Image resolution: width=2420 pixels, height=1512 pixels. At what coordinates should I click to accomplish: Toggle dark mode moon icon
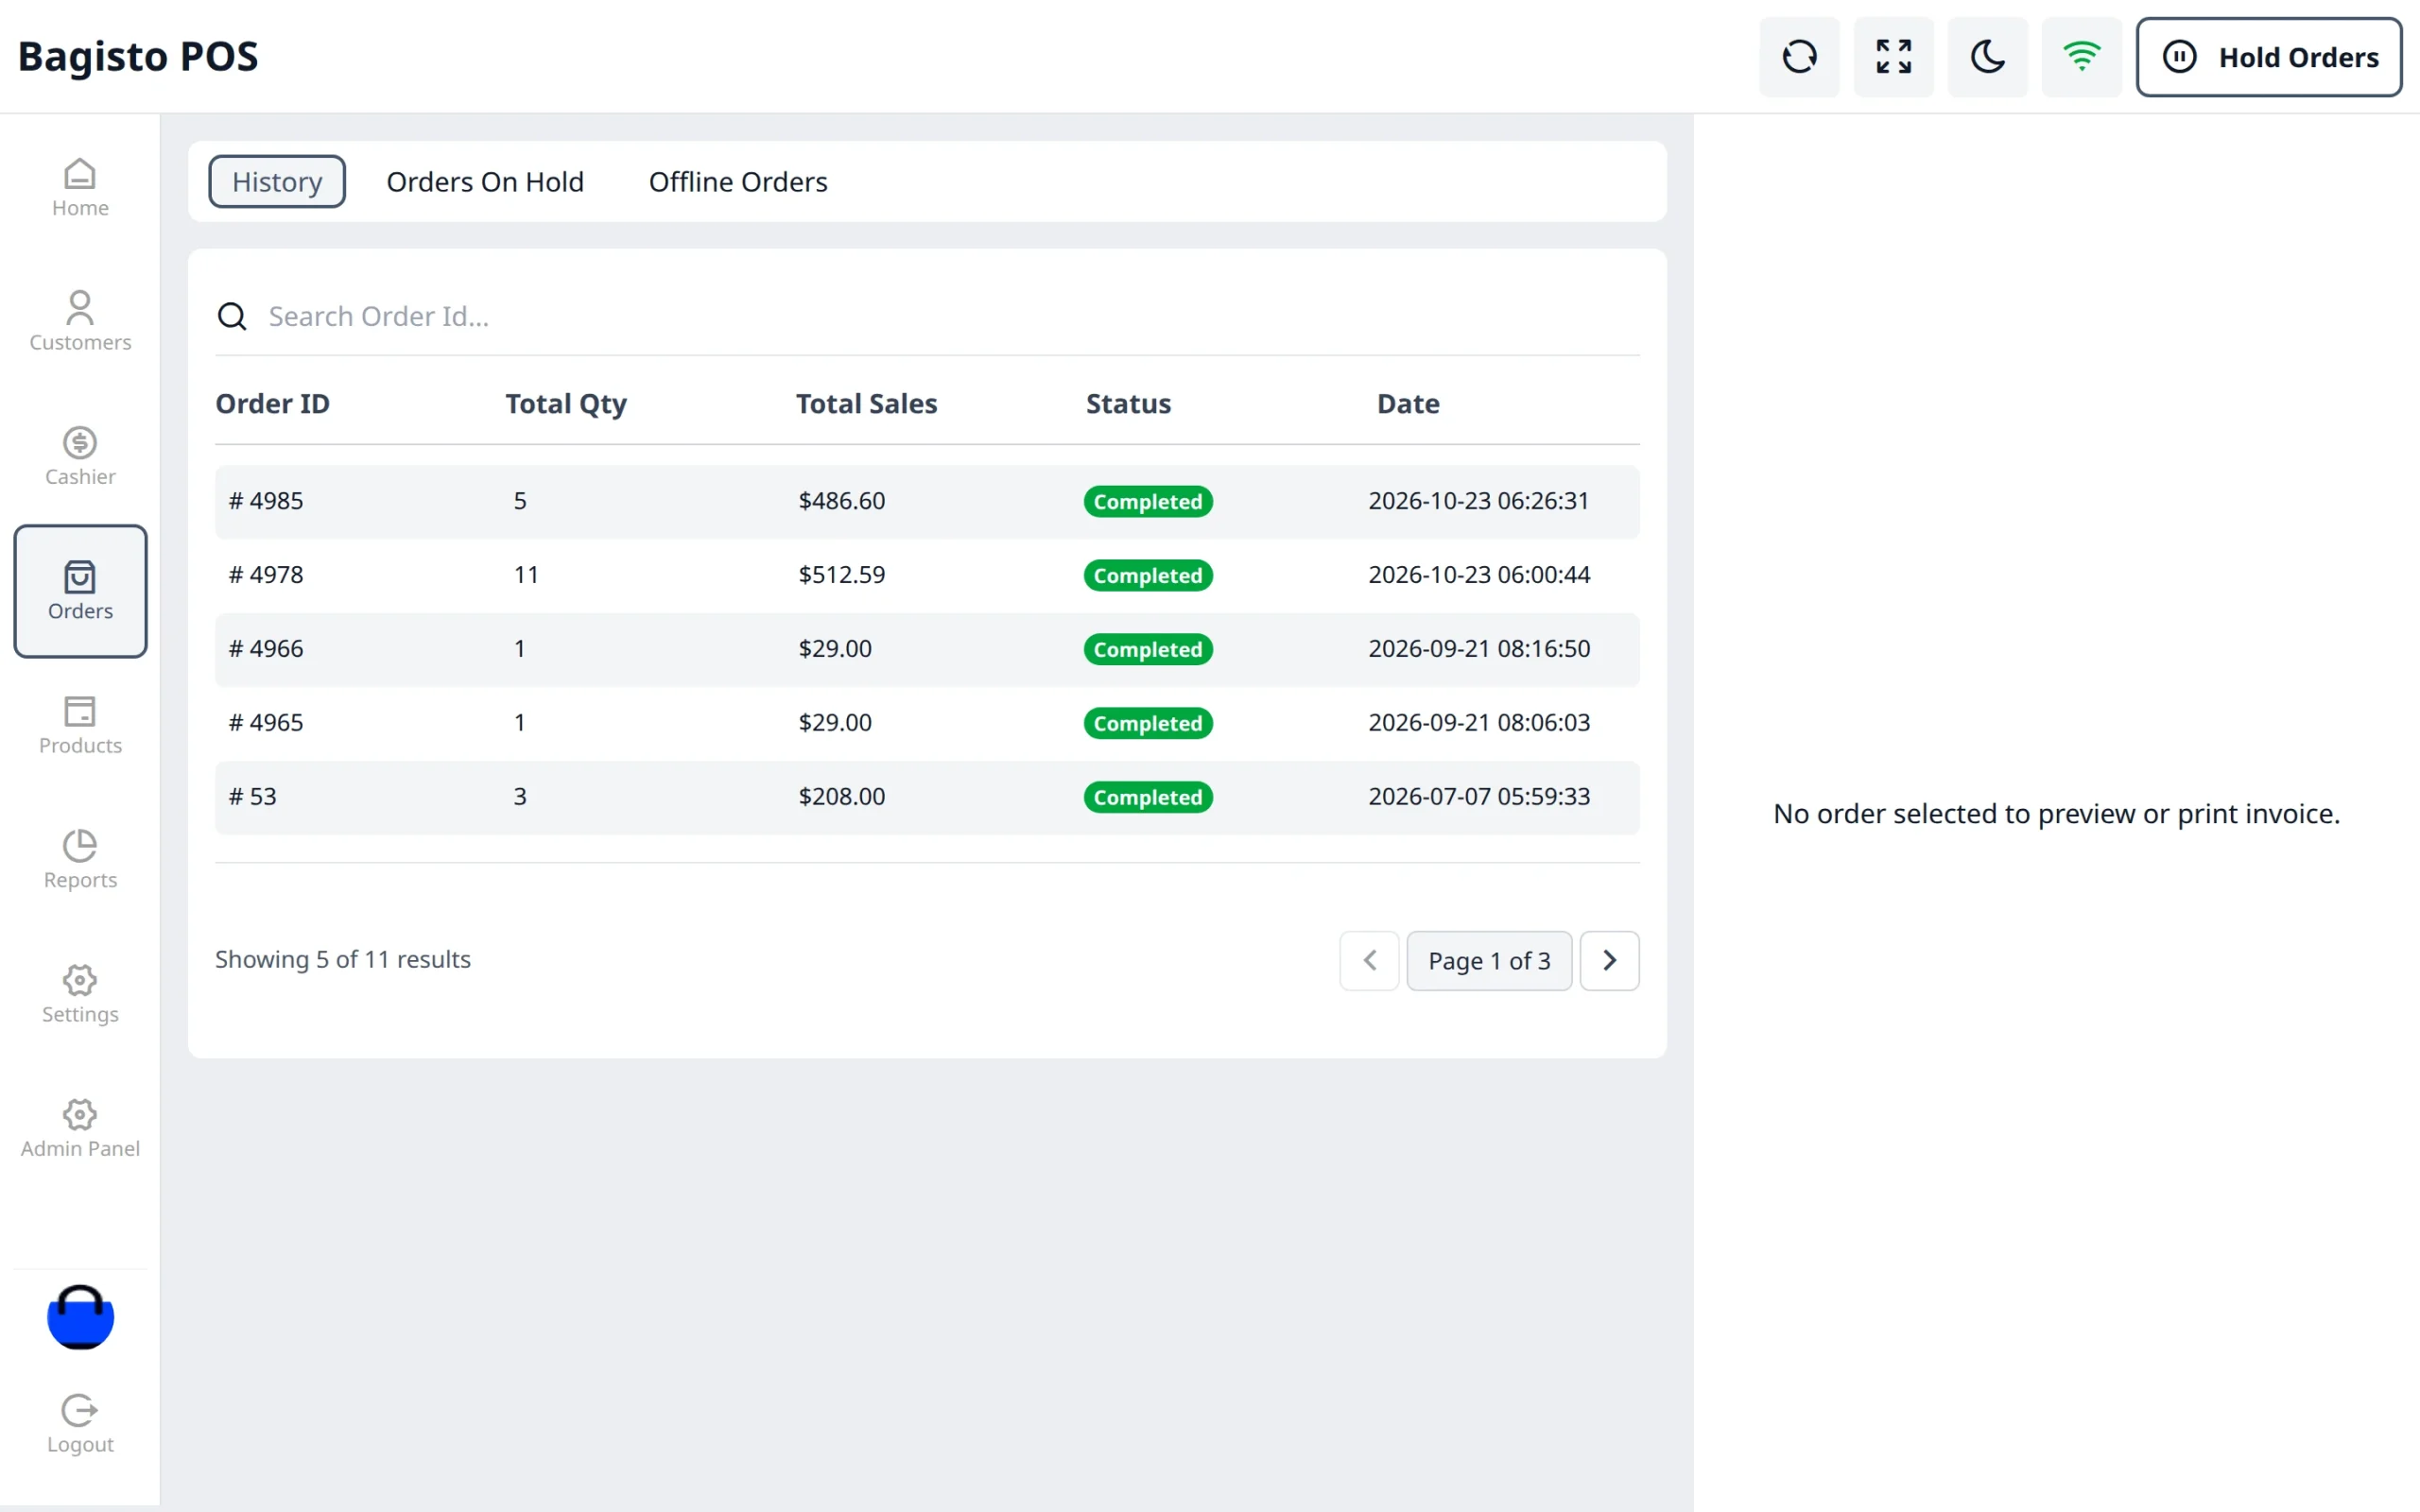coord(1987,57)
